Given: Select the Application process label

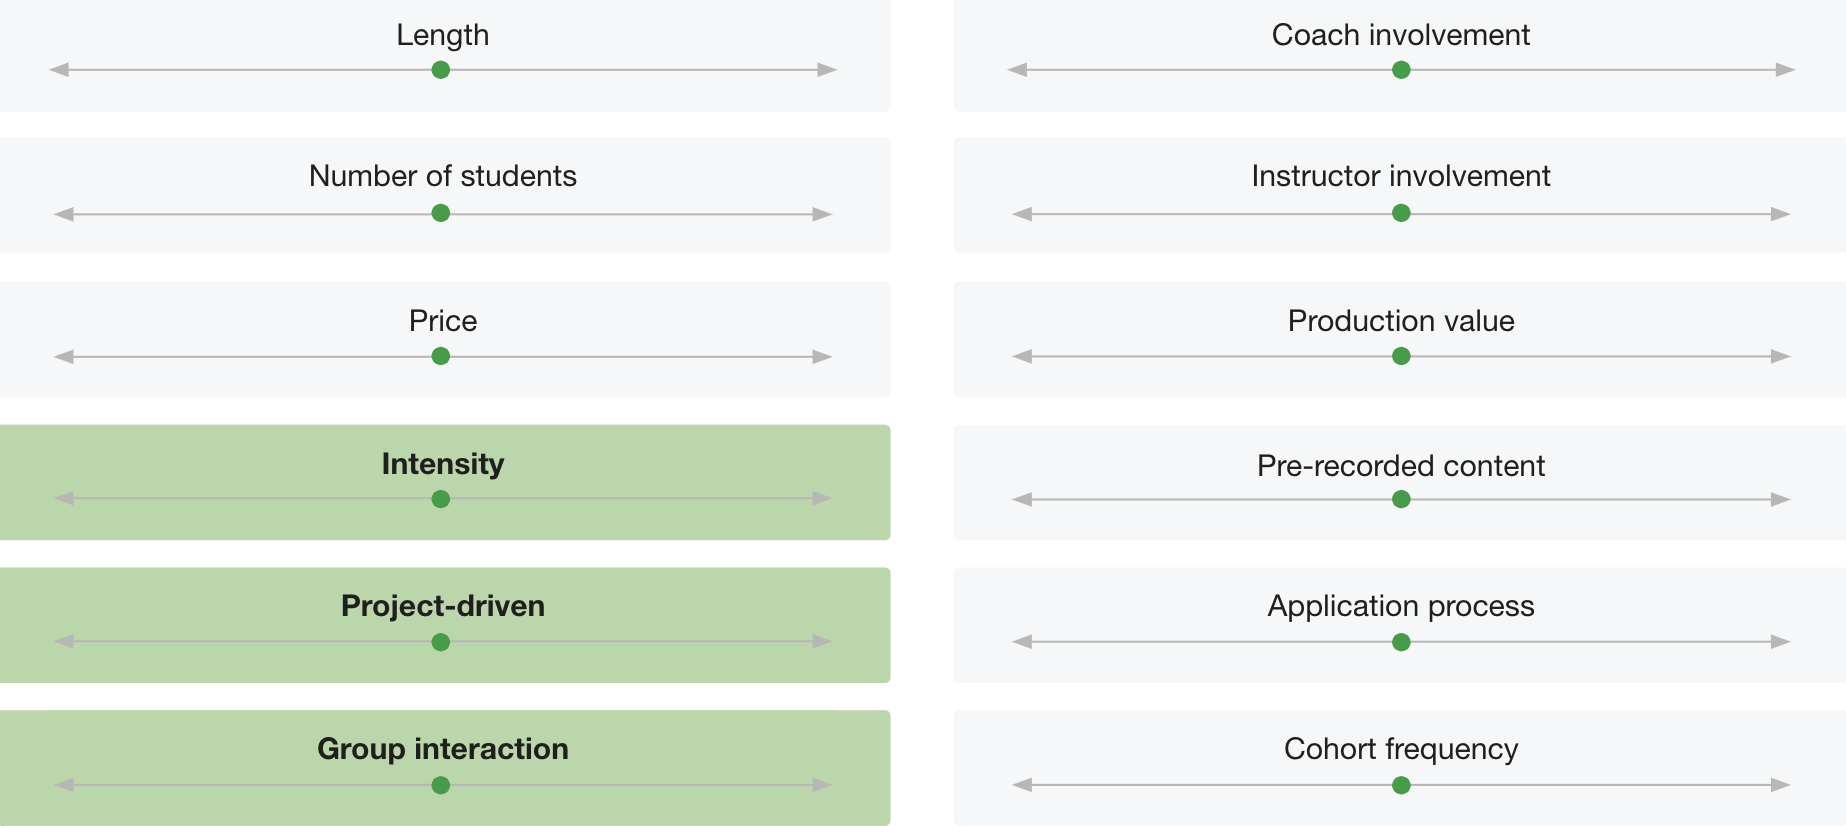Looking at the screenshot, I should point(1400,606).
